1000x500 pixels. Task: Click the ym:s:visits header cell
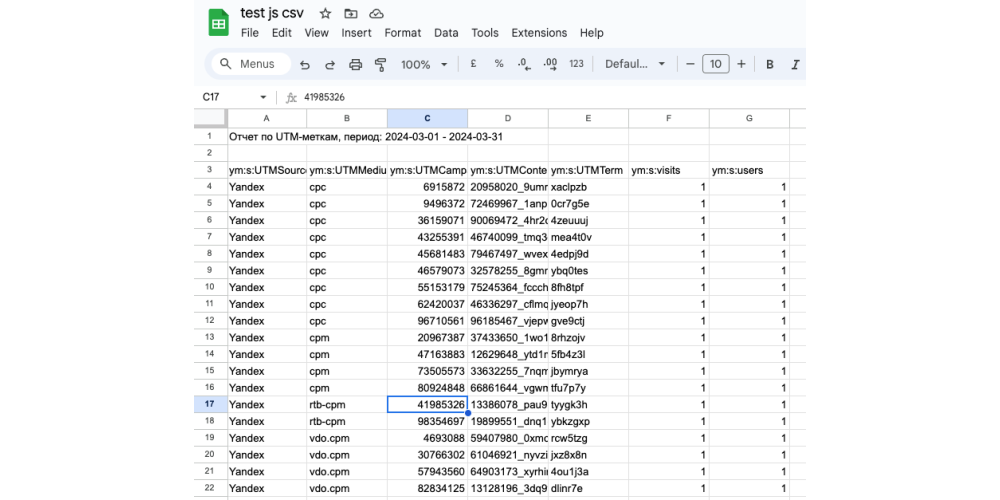pos(668,170)
